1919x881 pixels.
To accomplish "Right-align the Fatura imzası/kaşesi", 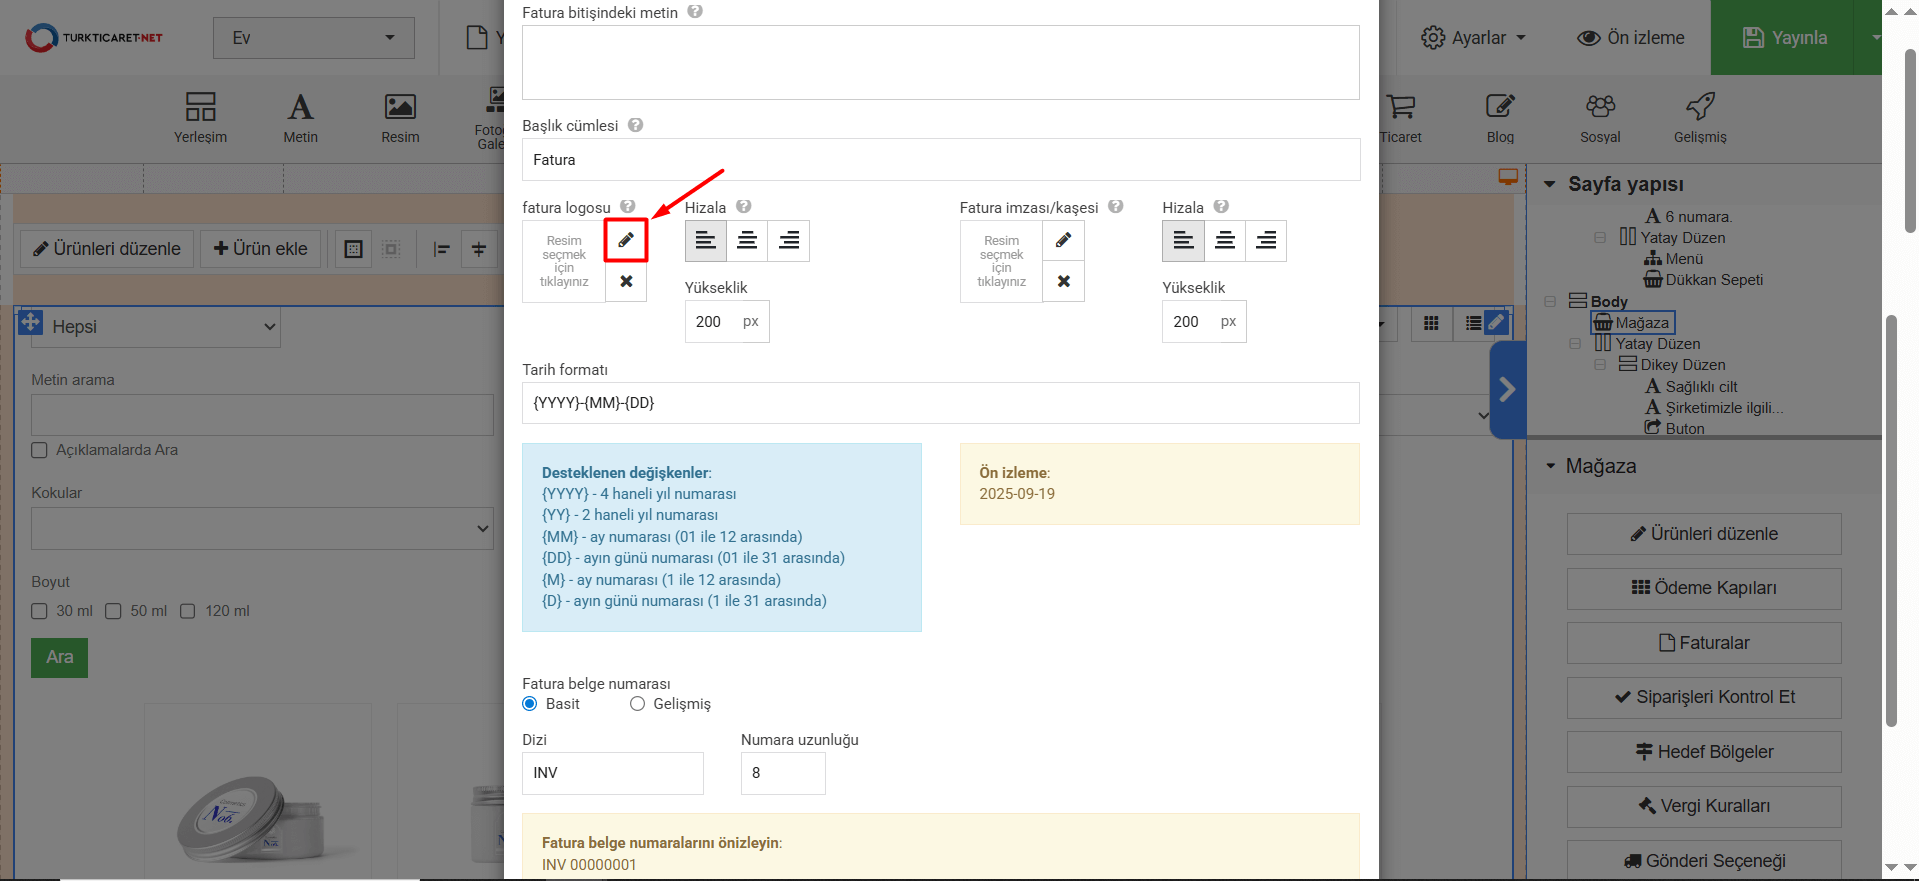I will click(x=1265, y=241).
